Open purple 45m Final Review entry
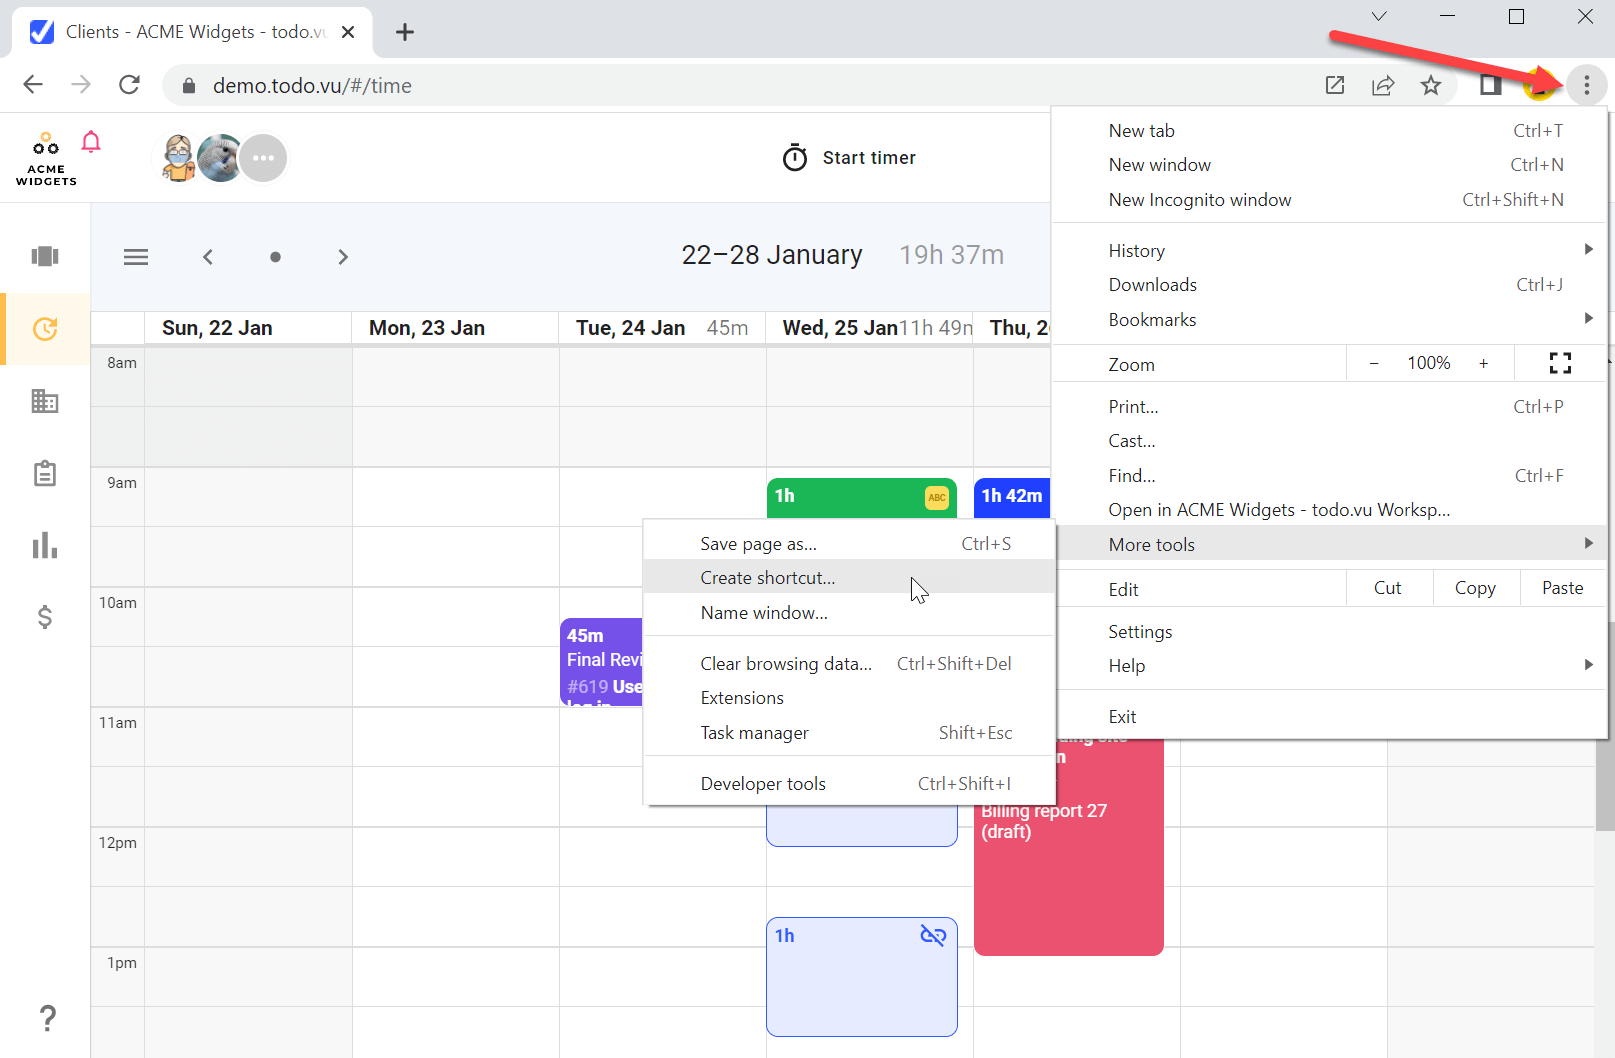 coord(601,662)
